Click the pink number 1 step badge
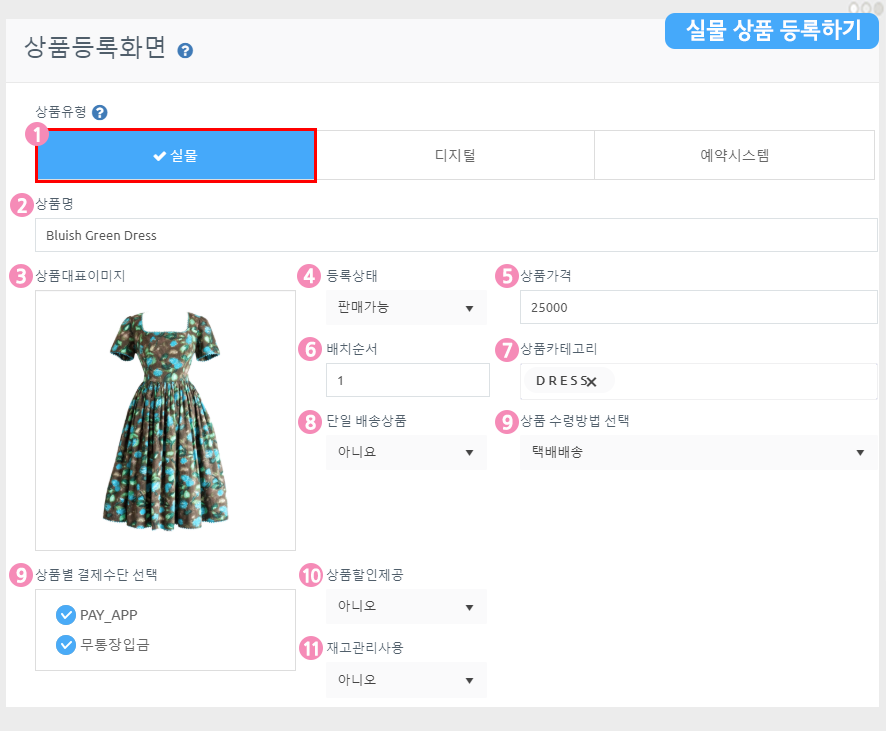Image resolution: width=886 pixels, height=731 pixels. pyautogui.click(x=37, y=133)
